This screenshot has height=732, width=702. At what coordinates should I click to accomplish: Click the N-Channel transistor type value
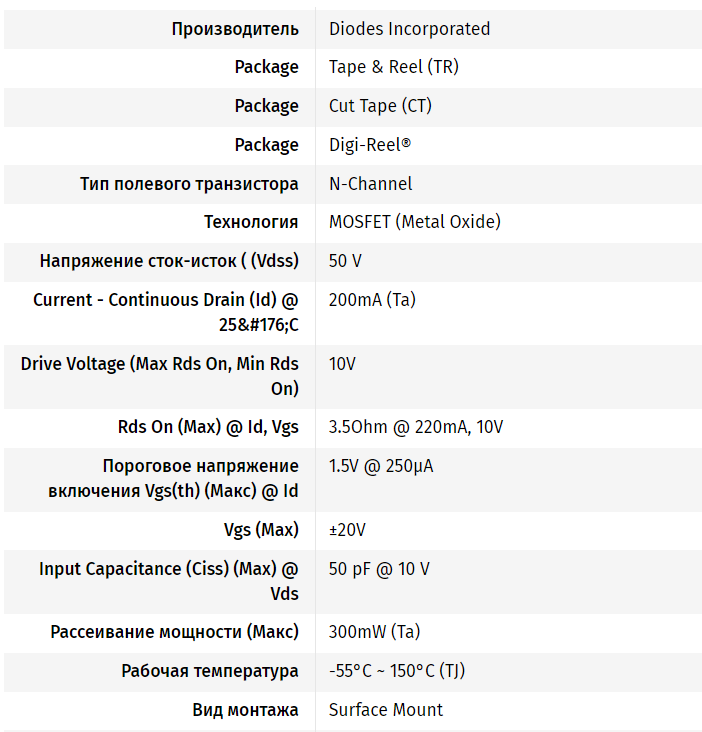click(x=370, y=184)
